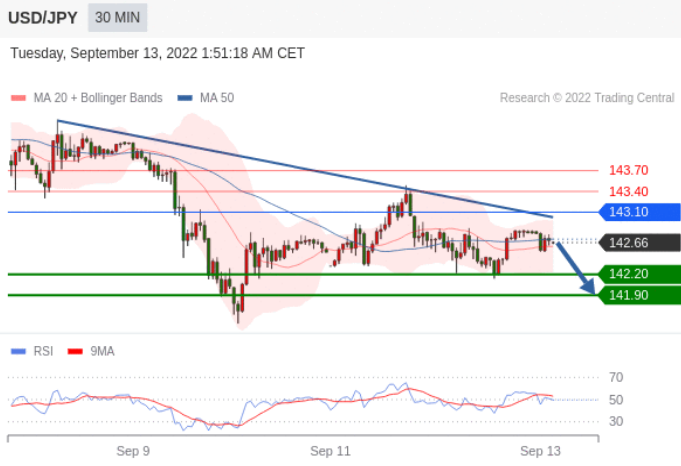Click the Sep 13 date axis label
The height and width of the screenshot is (466, 681).
click(540, 451)
